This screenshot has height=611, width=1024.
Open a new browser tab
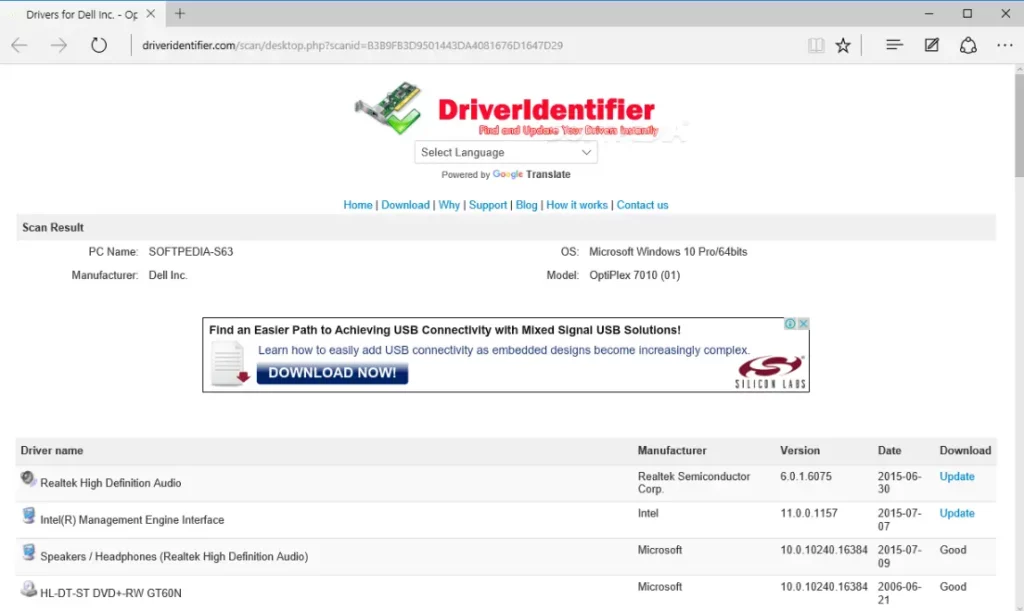pyautogui.click(x=180, y=14)
